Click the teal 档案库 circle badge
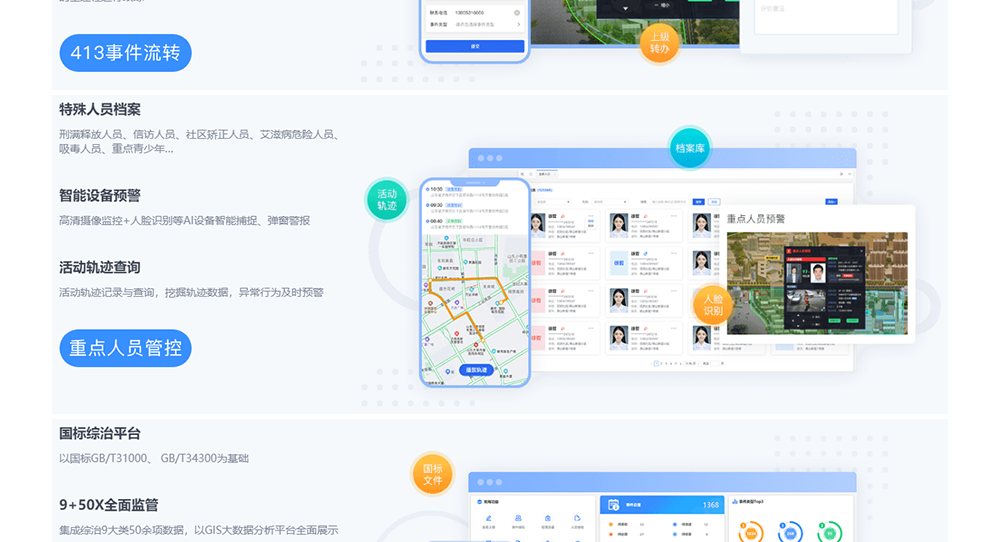Image resolution: width=1000 pixels, height=542 pixels. (x=689, y=149)
